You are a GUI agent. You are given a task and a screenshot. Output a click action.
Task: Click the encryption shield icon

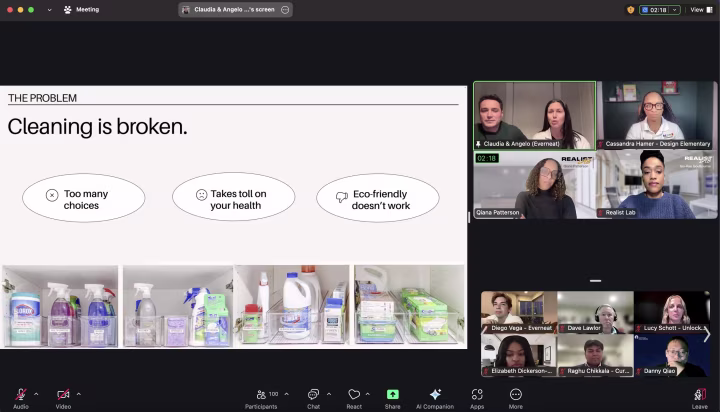point(630,10)
